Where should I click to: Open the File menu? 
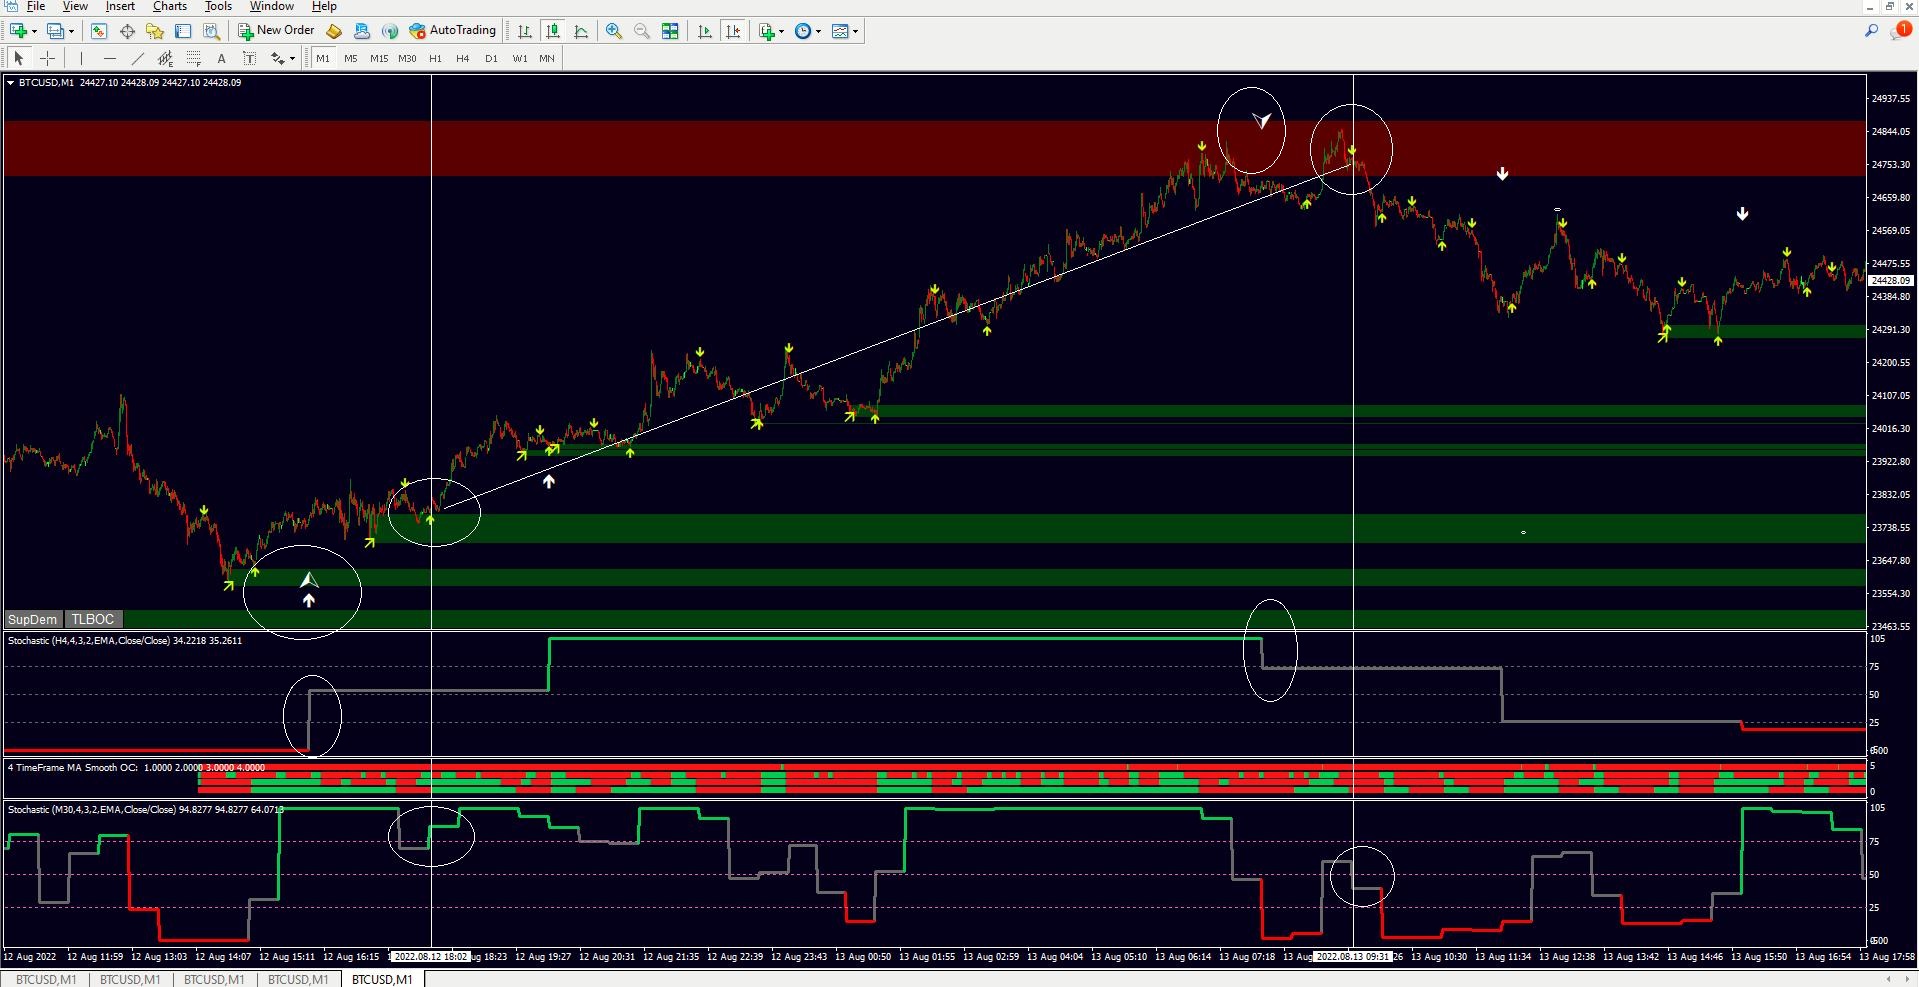[x=35, y=6]
